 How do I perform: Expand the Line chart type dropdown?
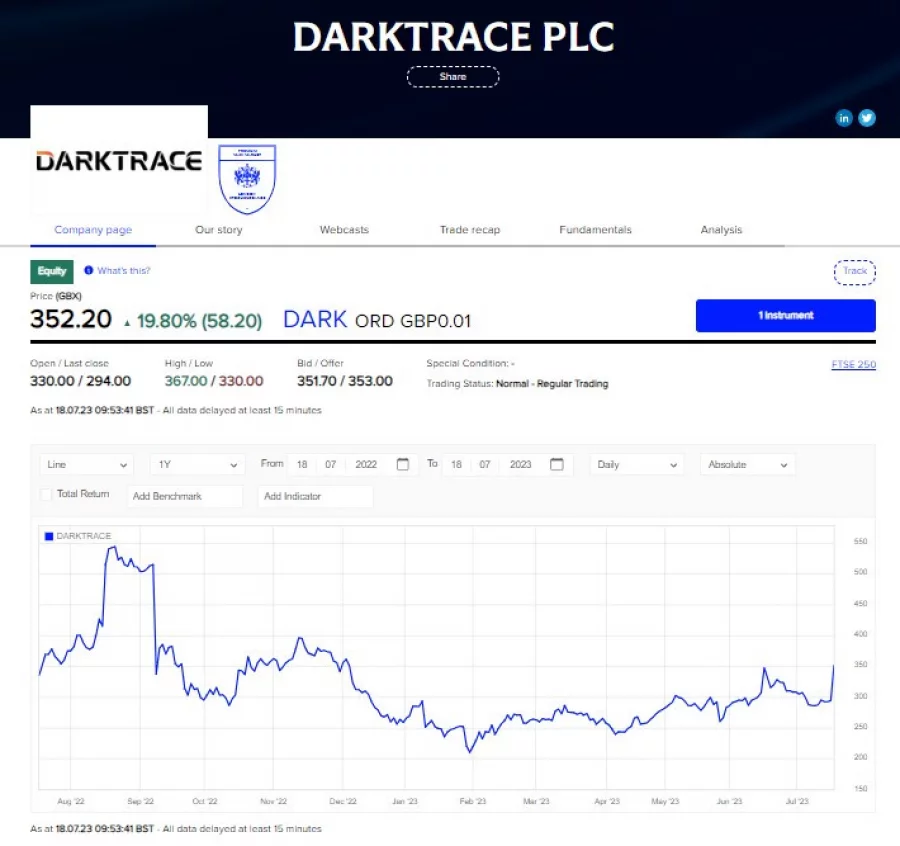tap(87, 465)
